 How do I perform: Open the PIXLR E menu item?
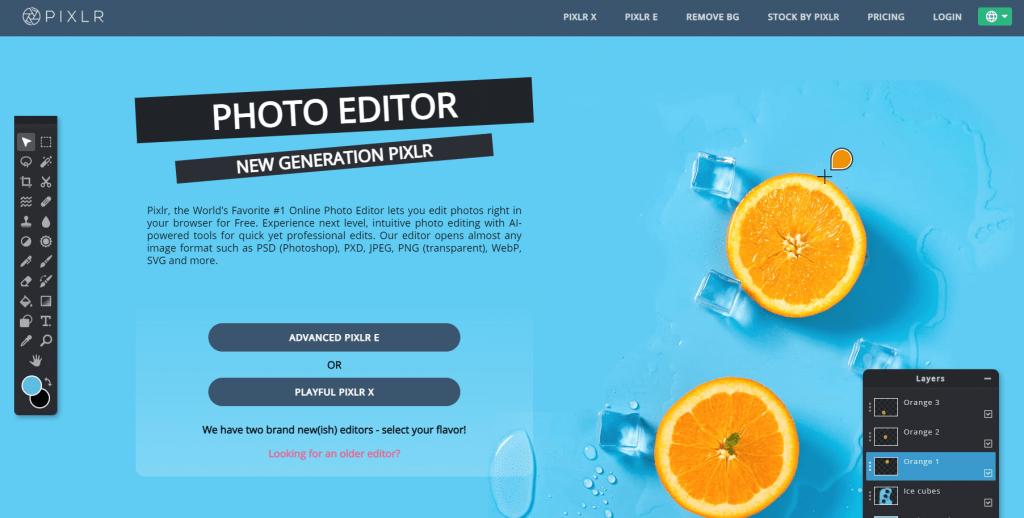tap(641, 17)
